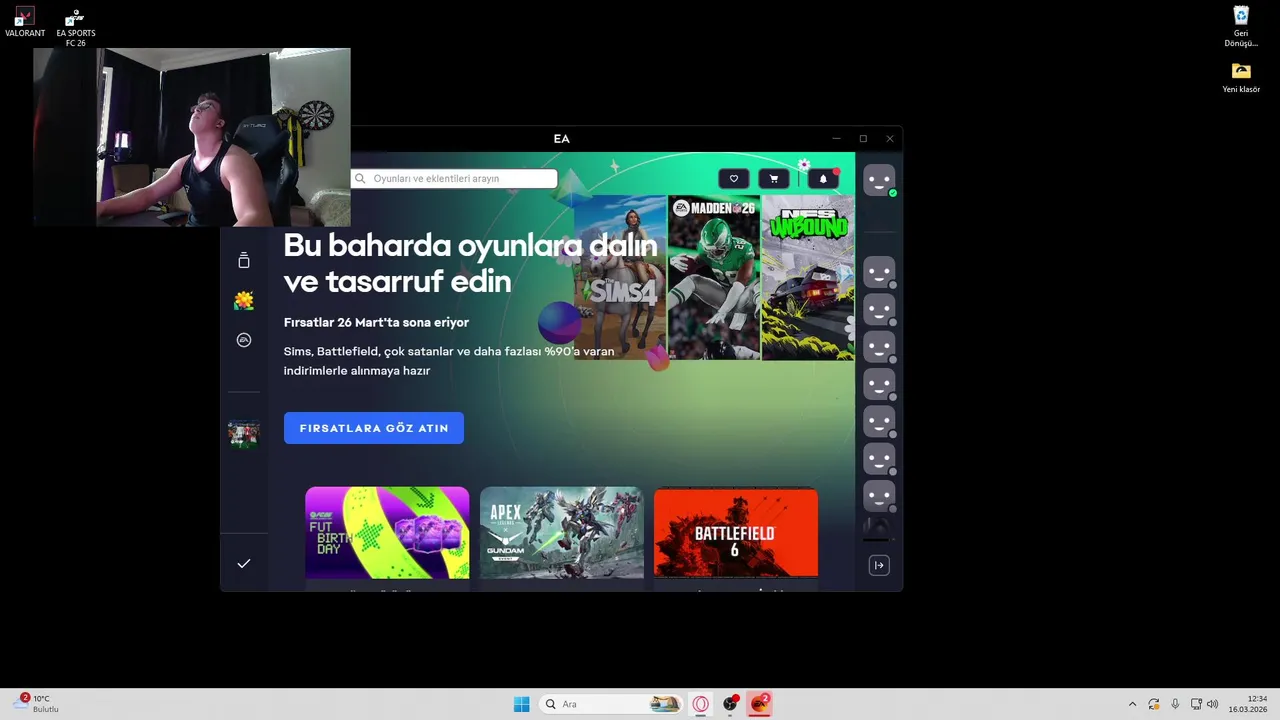Click the sync update tray icon
Image resolution: width=1280 pixels, height=720 pixels.
pos(1153,704)
